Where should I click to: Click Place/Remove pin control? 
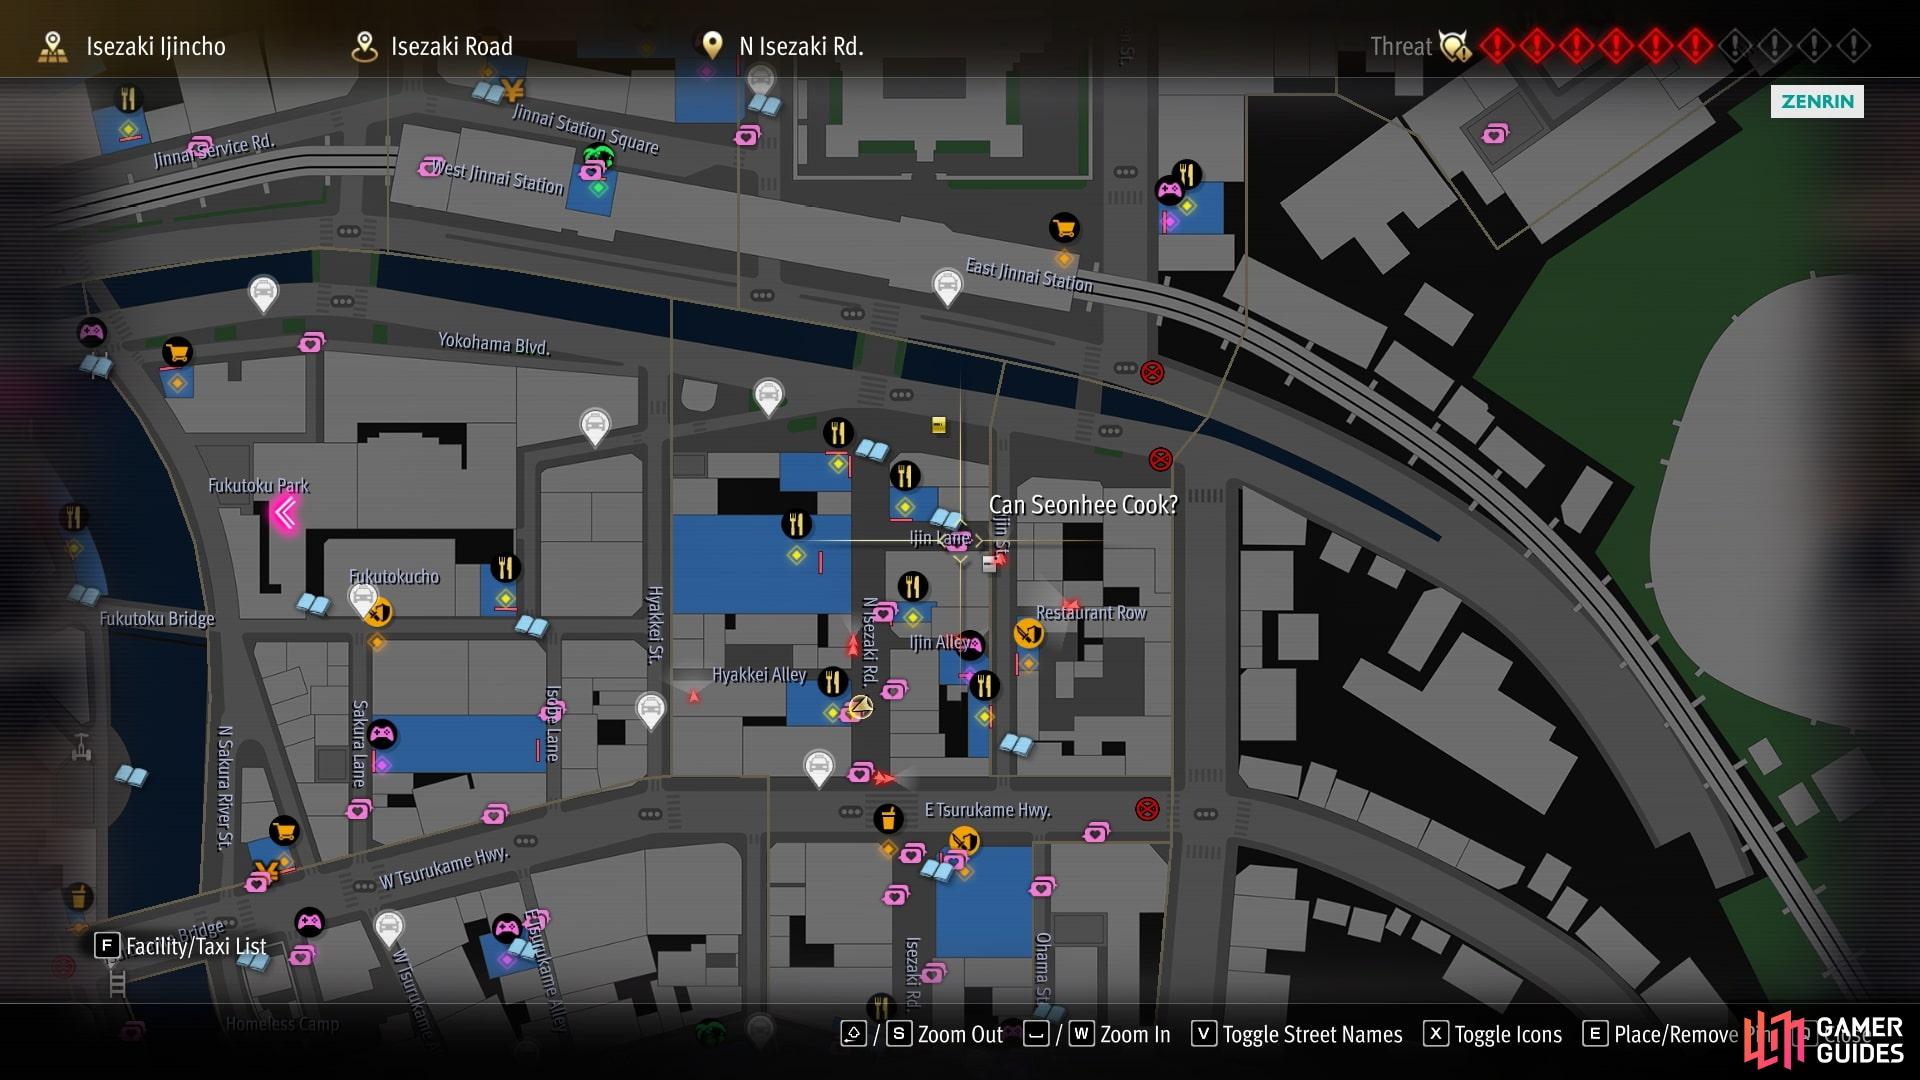(1661, 1034)
